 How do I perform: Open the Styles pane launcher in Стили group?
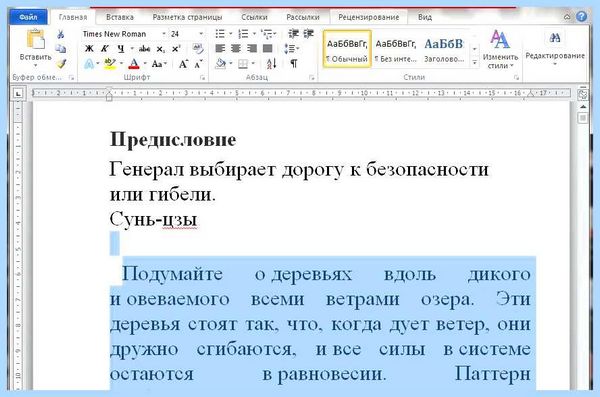pos(516,78)
